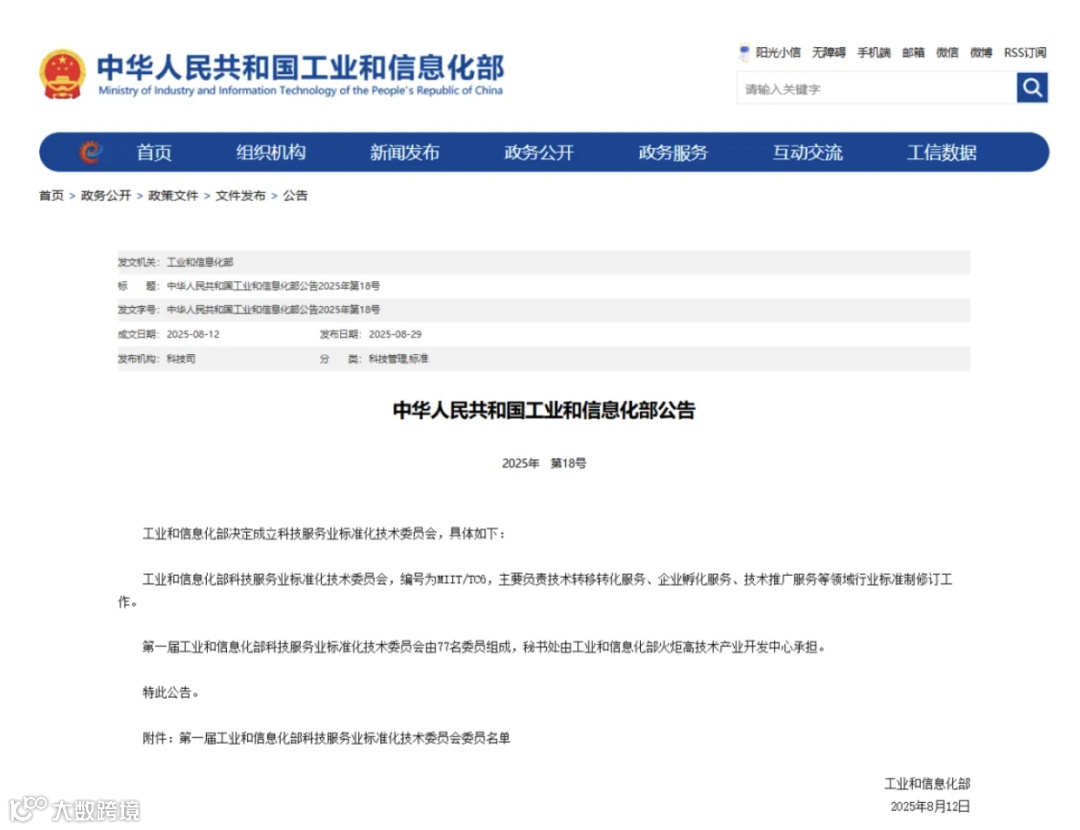Screen dimensions: 1080x830
Task: Click the heading 中华人民共和国工业和信息化部公告
Action: pyautogui.click(x=544, y=411)
